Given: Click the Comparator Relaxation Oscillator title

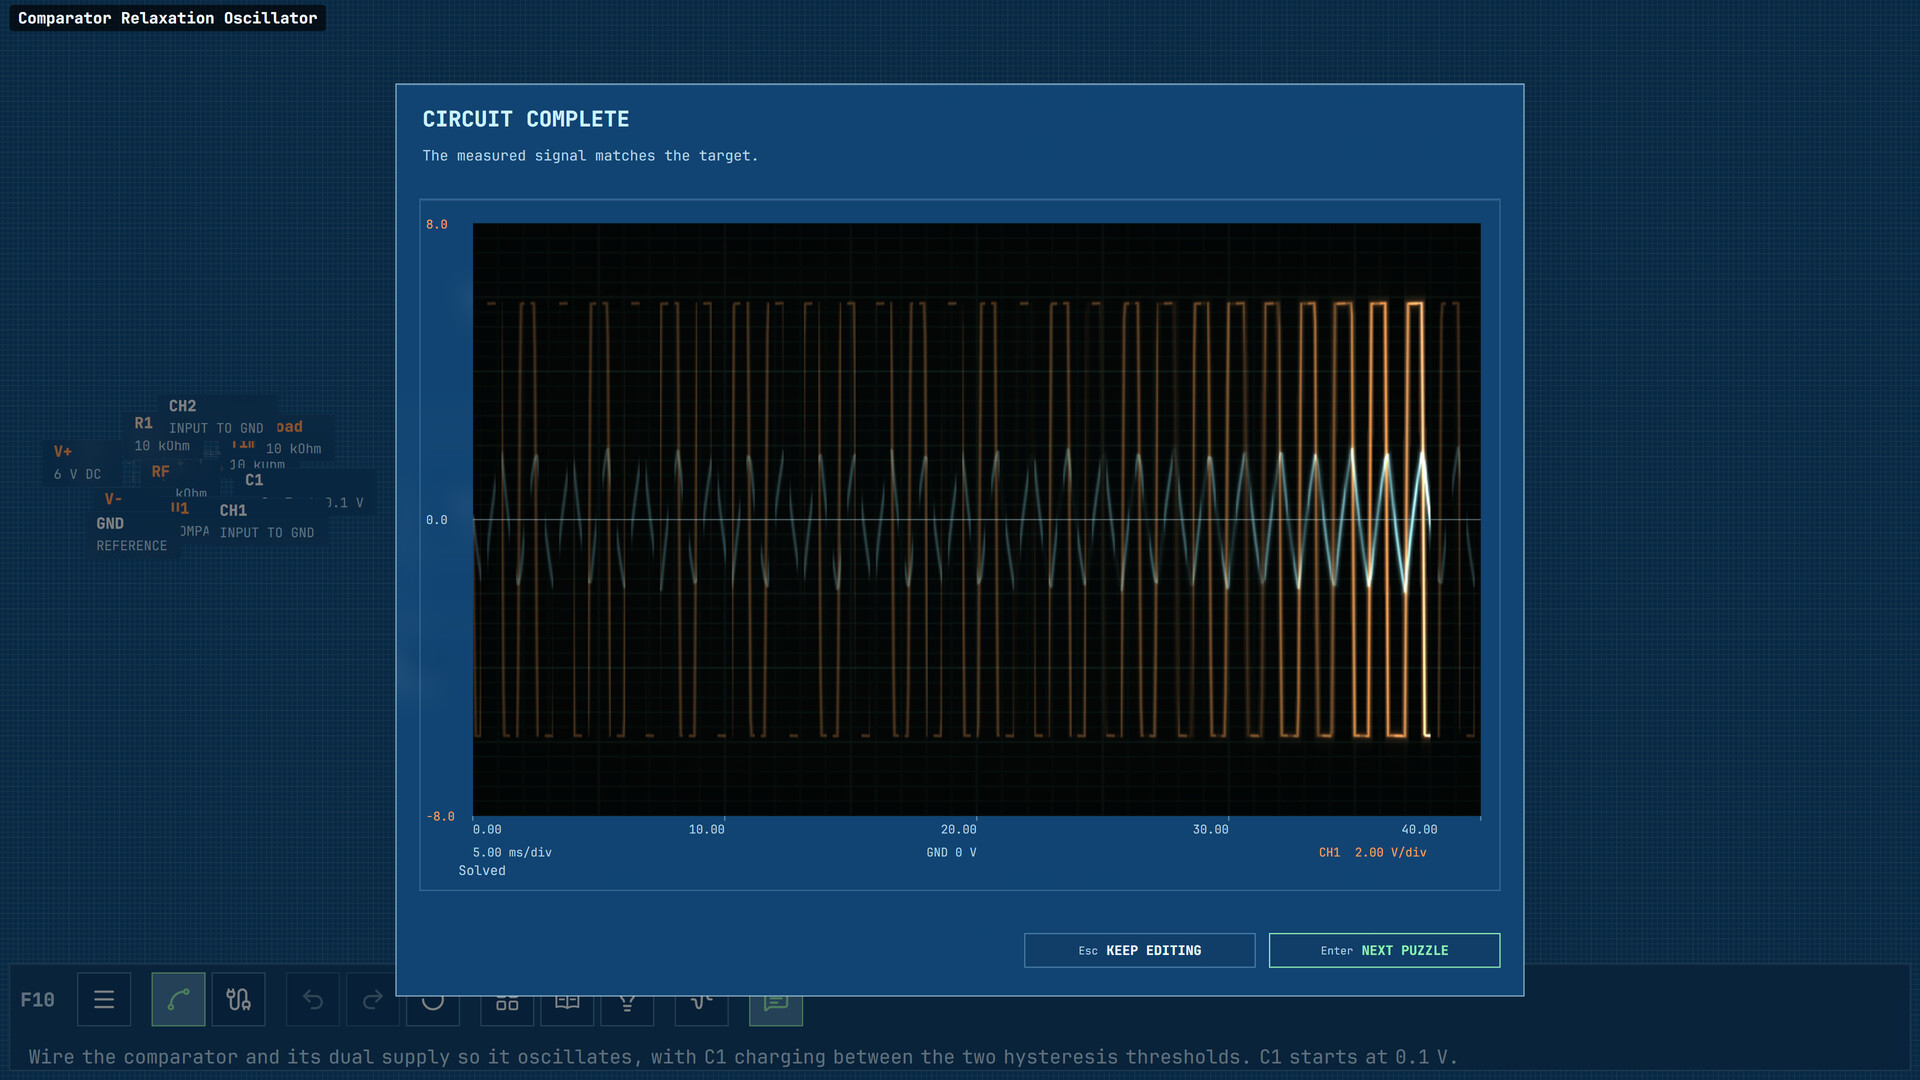Looking at the screenshot, I should (168, 18).
